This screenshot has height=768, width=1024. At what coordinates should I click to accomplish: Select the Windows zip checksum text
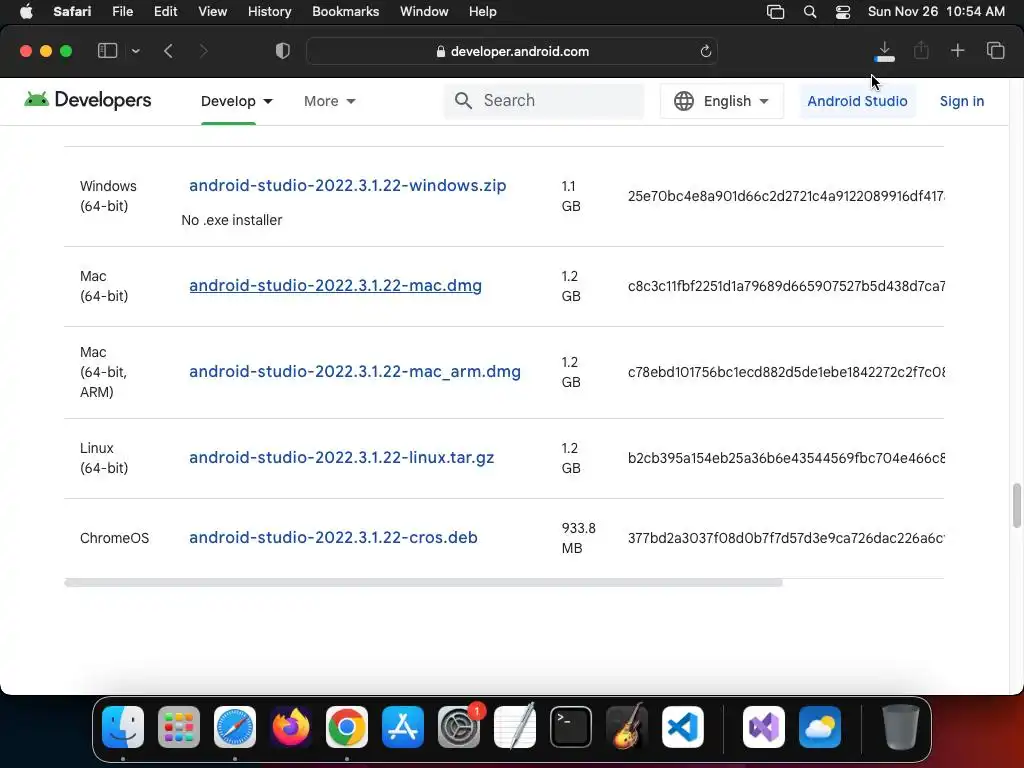coord(786,197)
